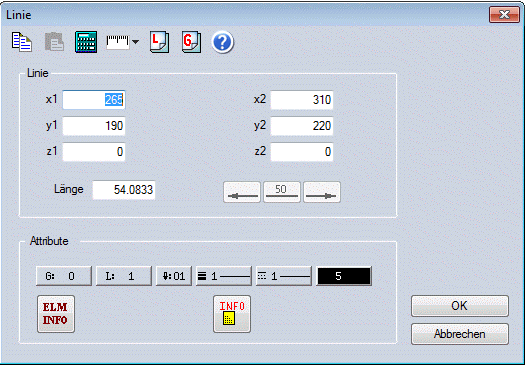Click the copy values icon
Screen dimensions: 525x365
point(22,42)
